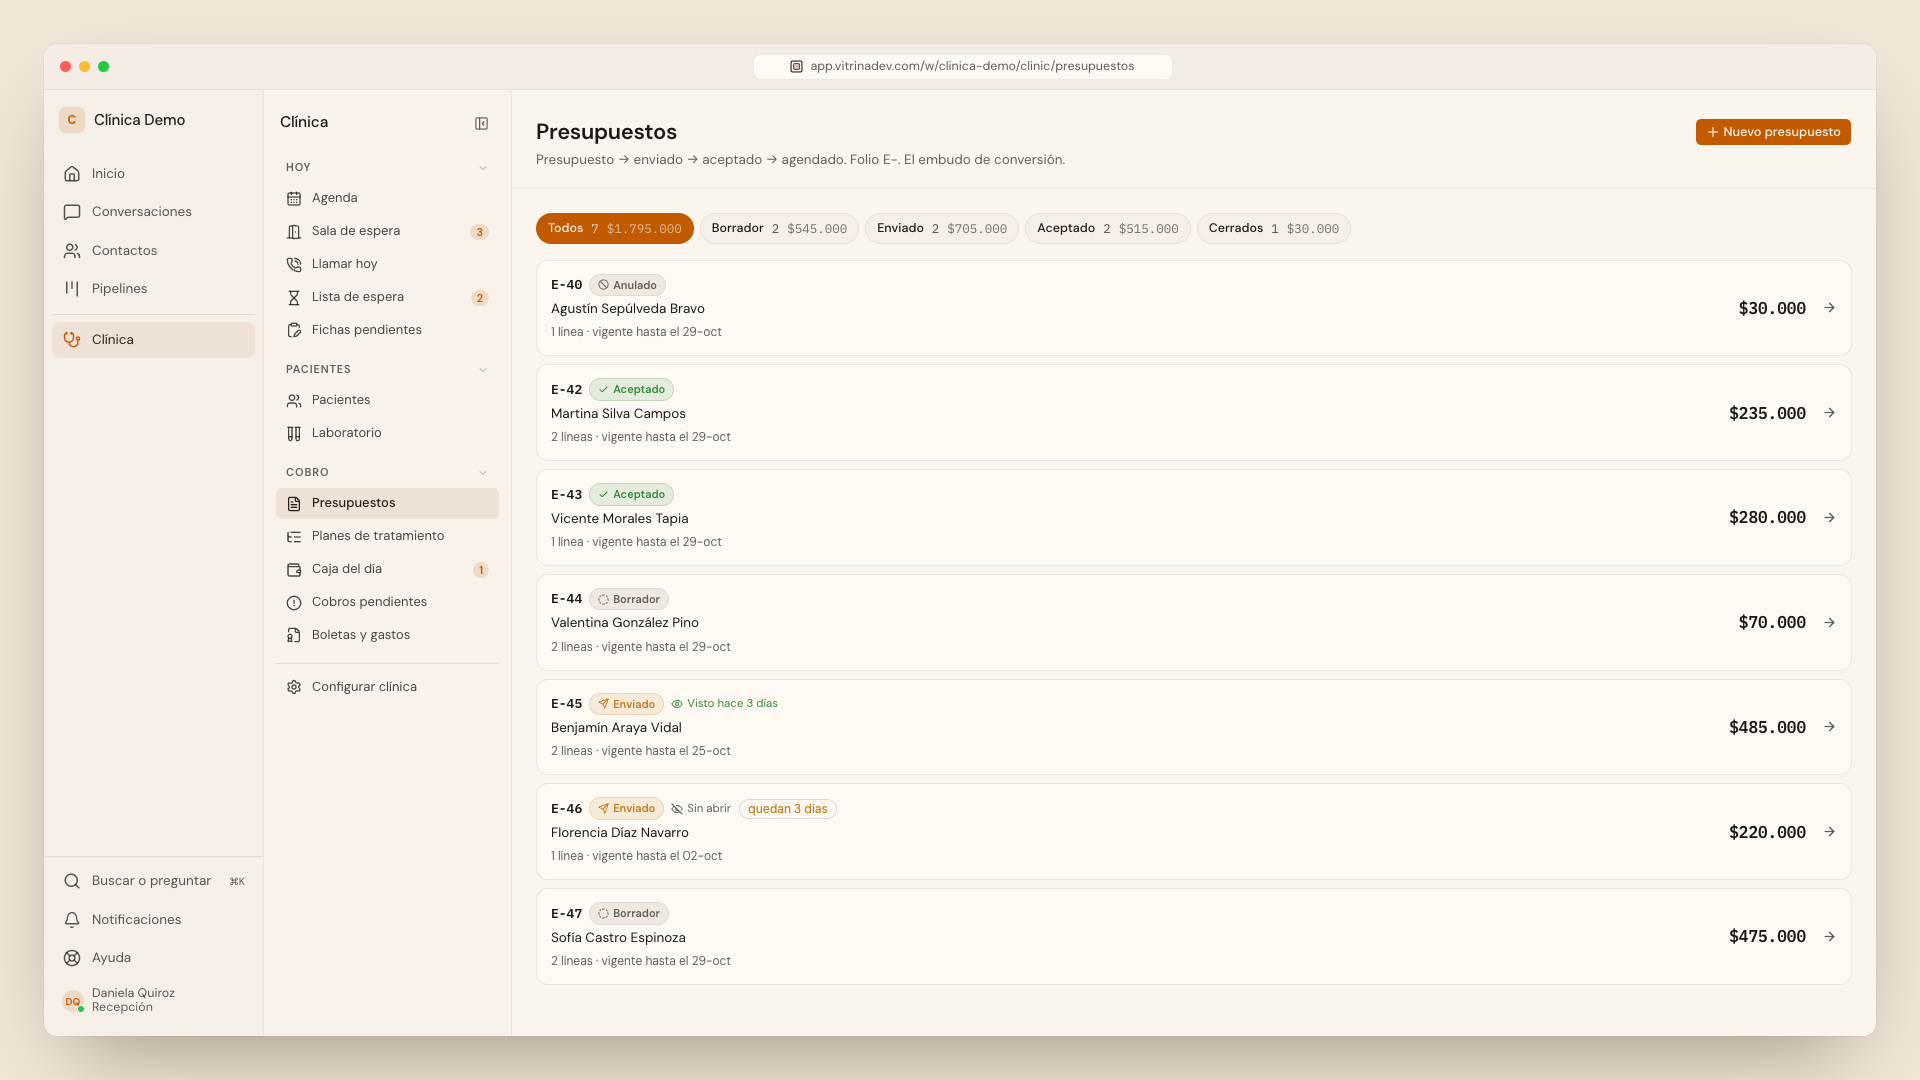Select the Aceptado filter tab
This screenshot has height=1080, width=1920.
click(x=1107, y=229)
